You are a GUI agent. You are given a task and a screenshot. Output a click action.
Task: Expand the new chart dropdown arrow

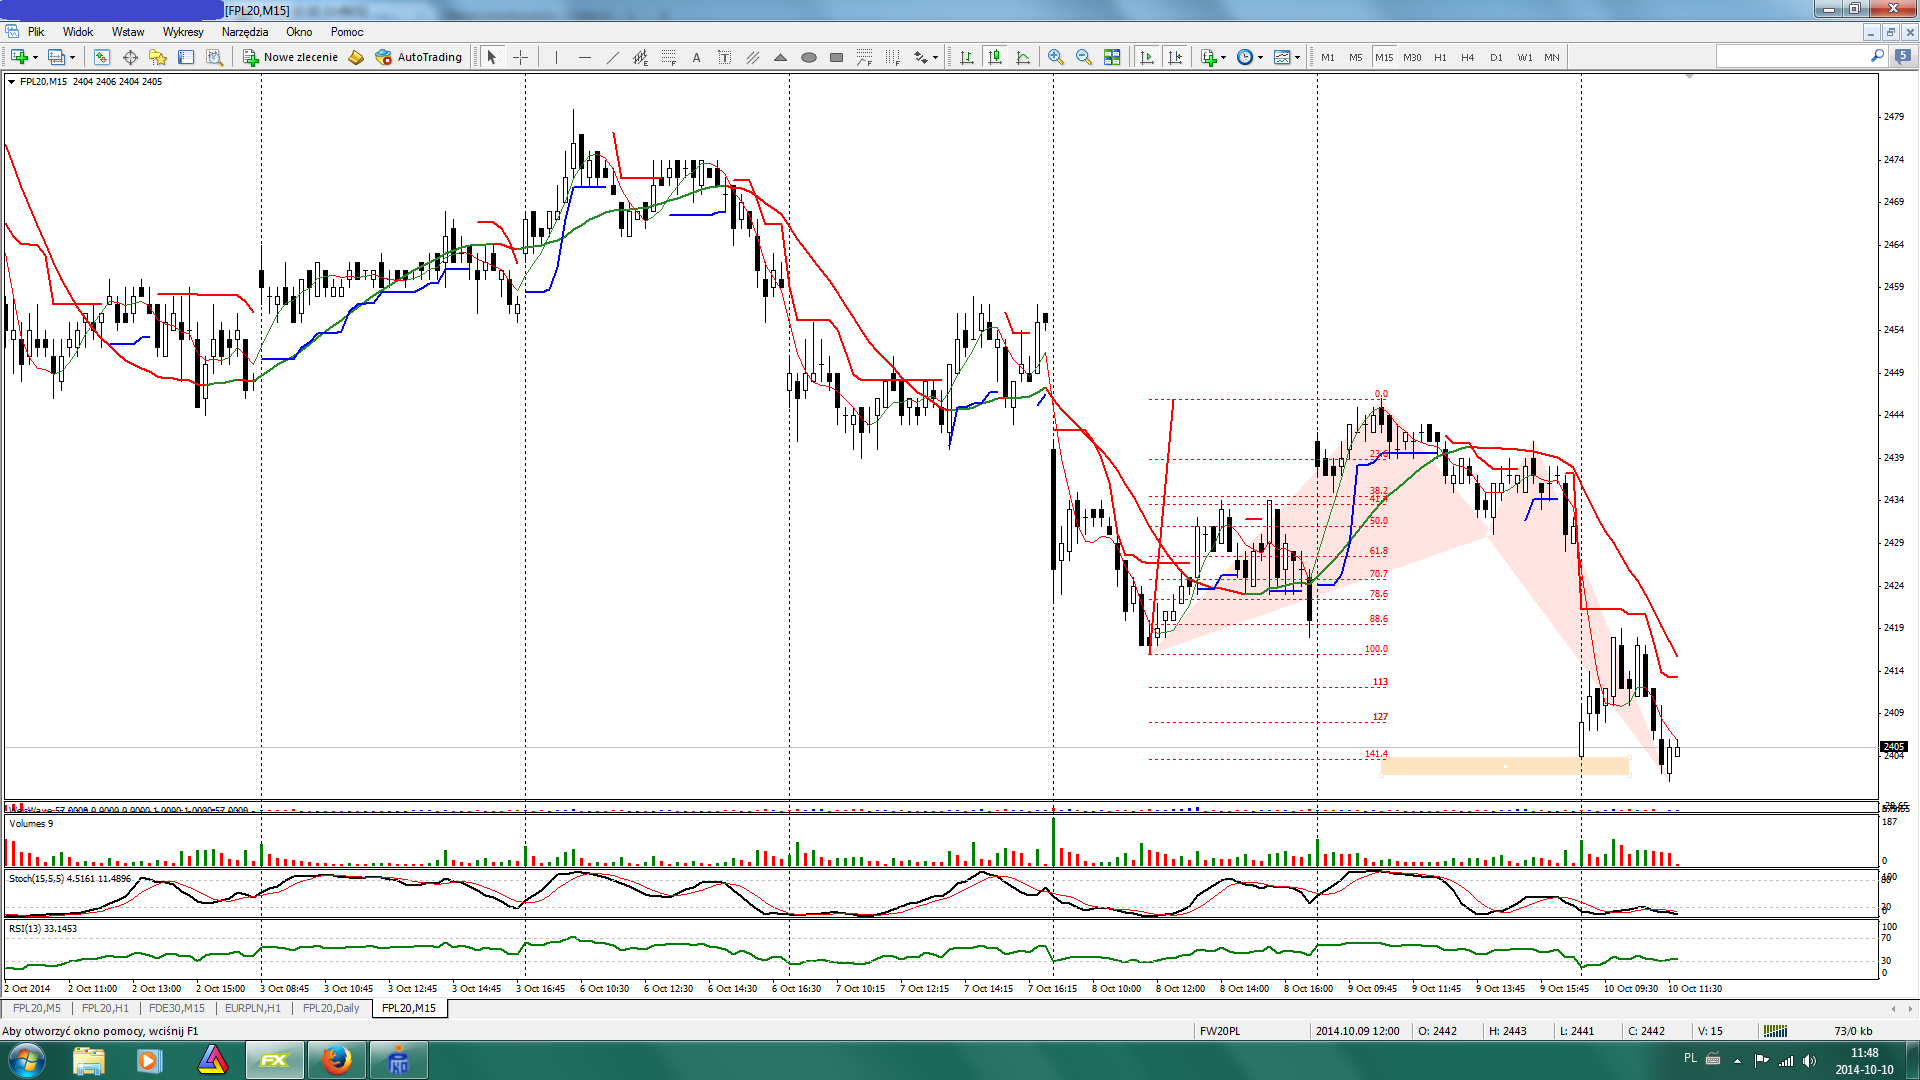point(35,57)
